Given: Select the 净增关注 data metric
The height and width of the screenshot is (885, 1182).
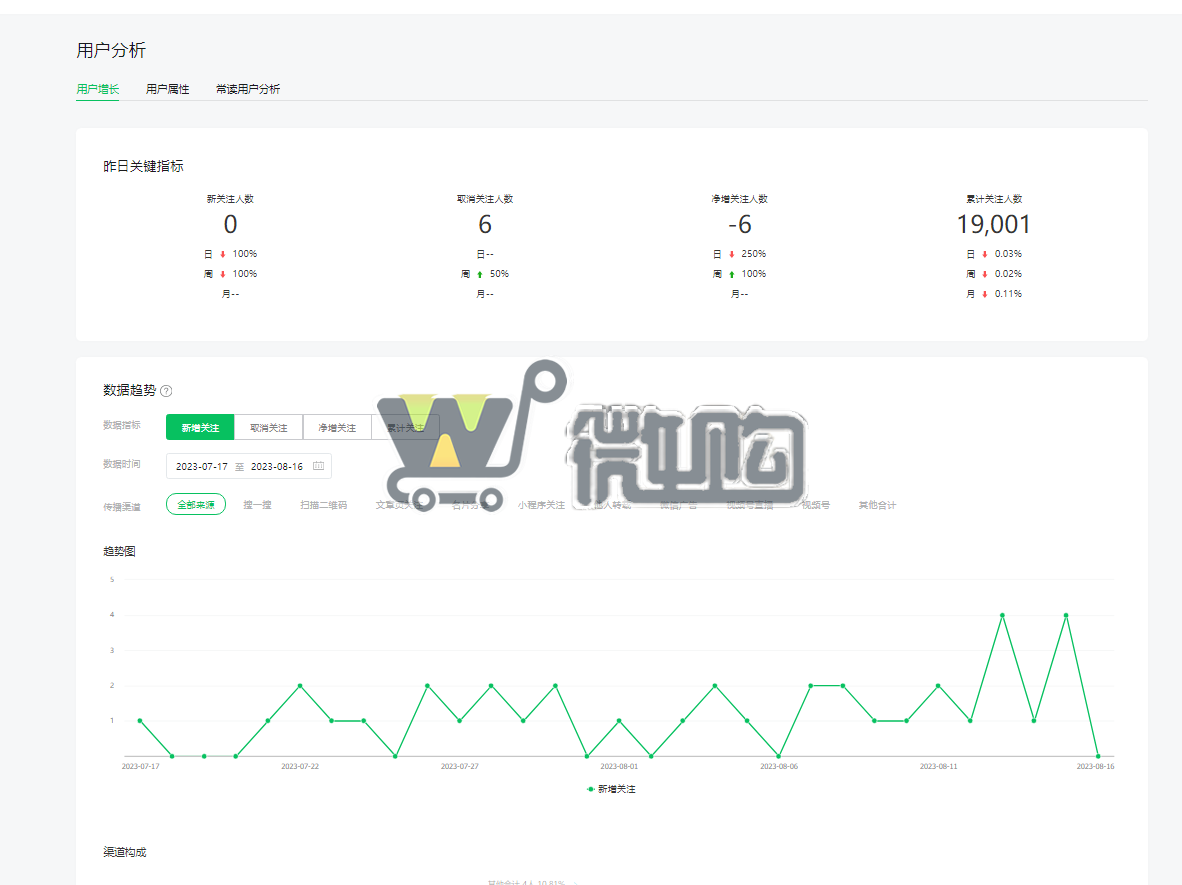Looking at the screenshot, I should (x=337, y=428).
